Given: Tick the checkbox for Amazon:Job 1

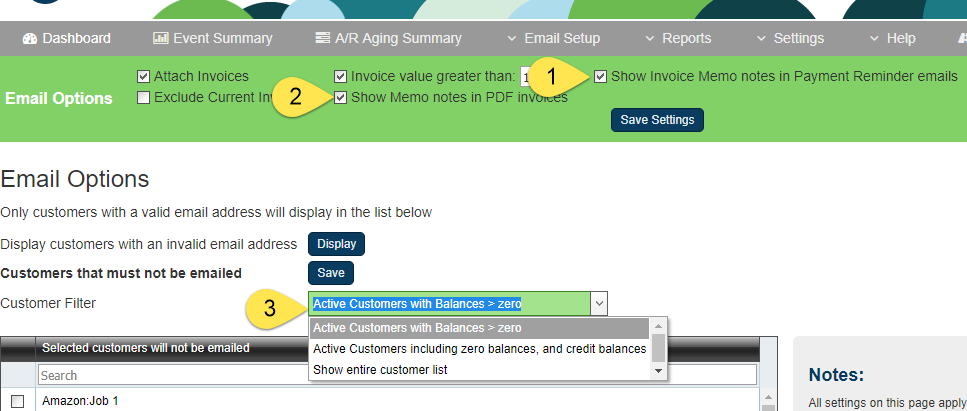Looking at the screenshot, I should point(17,401).
